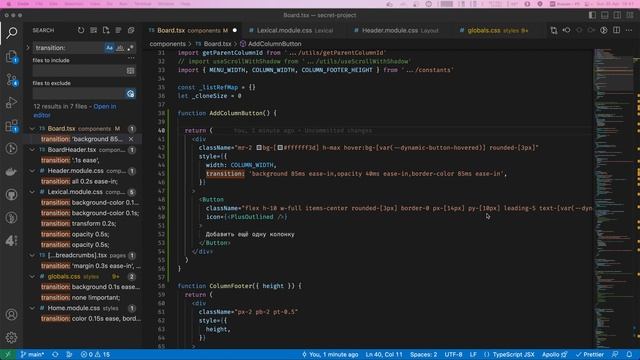Image resolution: width=640 pixels, height=360 pixels.
Task: Click color swatch before #ffffff3d on line 42
Action: pyautogui.click(x=280, y=148)
